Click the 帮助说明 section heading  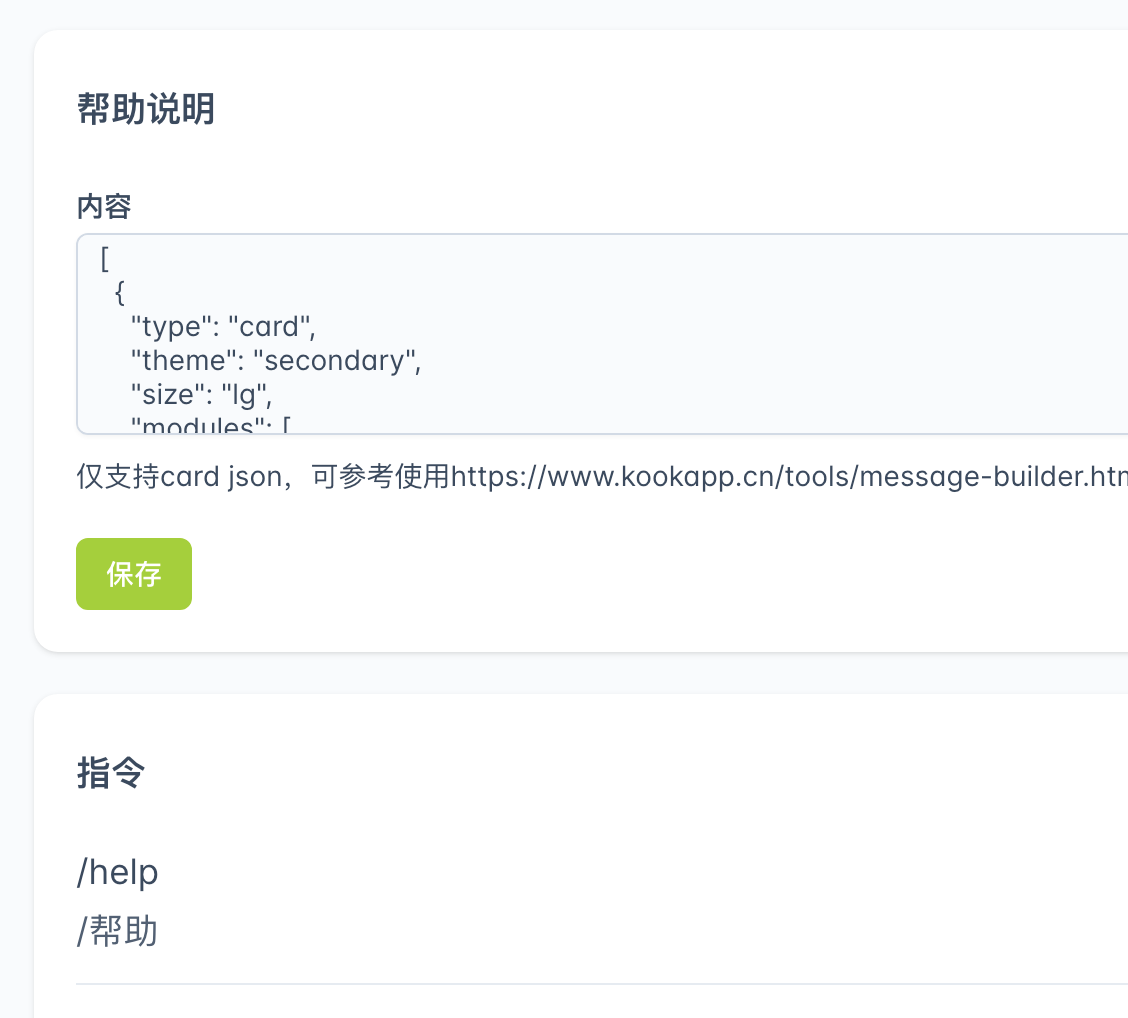coord(146,110)
